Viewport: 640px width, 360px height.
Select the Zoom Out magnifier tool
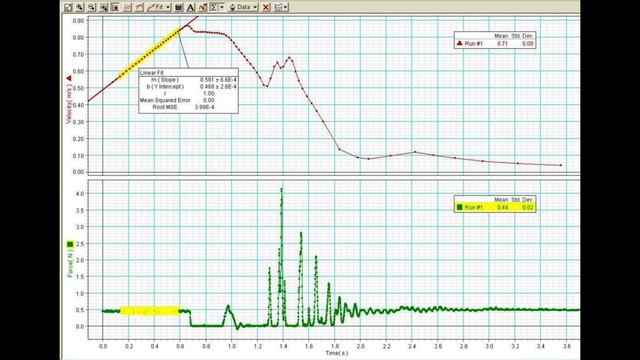coord(91,7)
